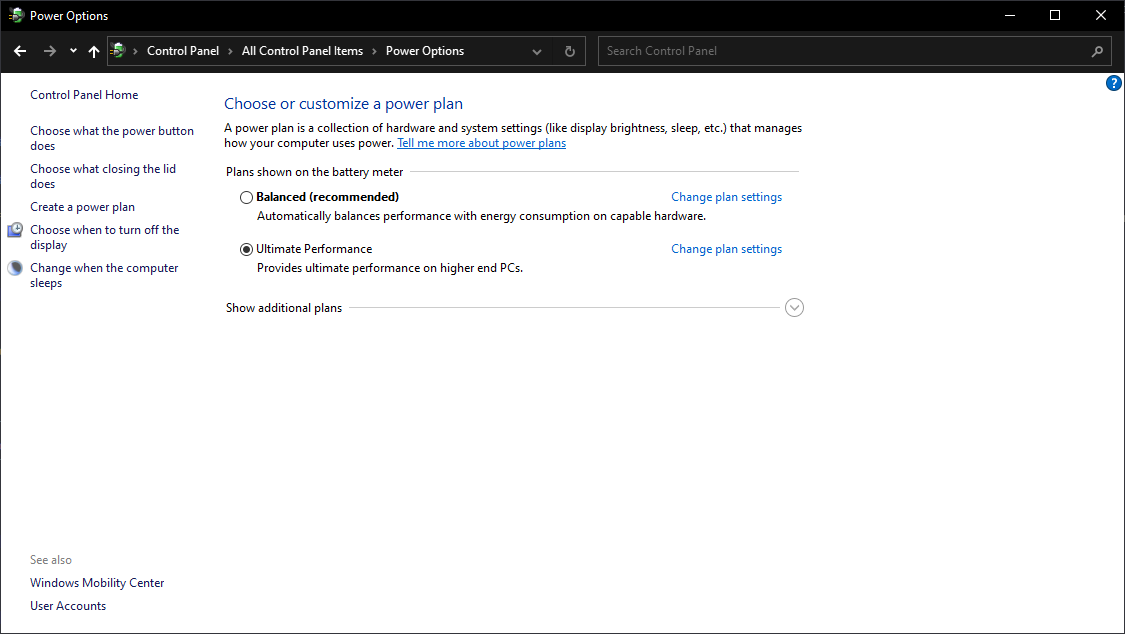Expand Show additional plans chevron
The image size is (1125, 634).
(x=794, y=308)
